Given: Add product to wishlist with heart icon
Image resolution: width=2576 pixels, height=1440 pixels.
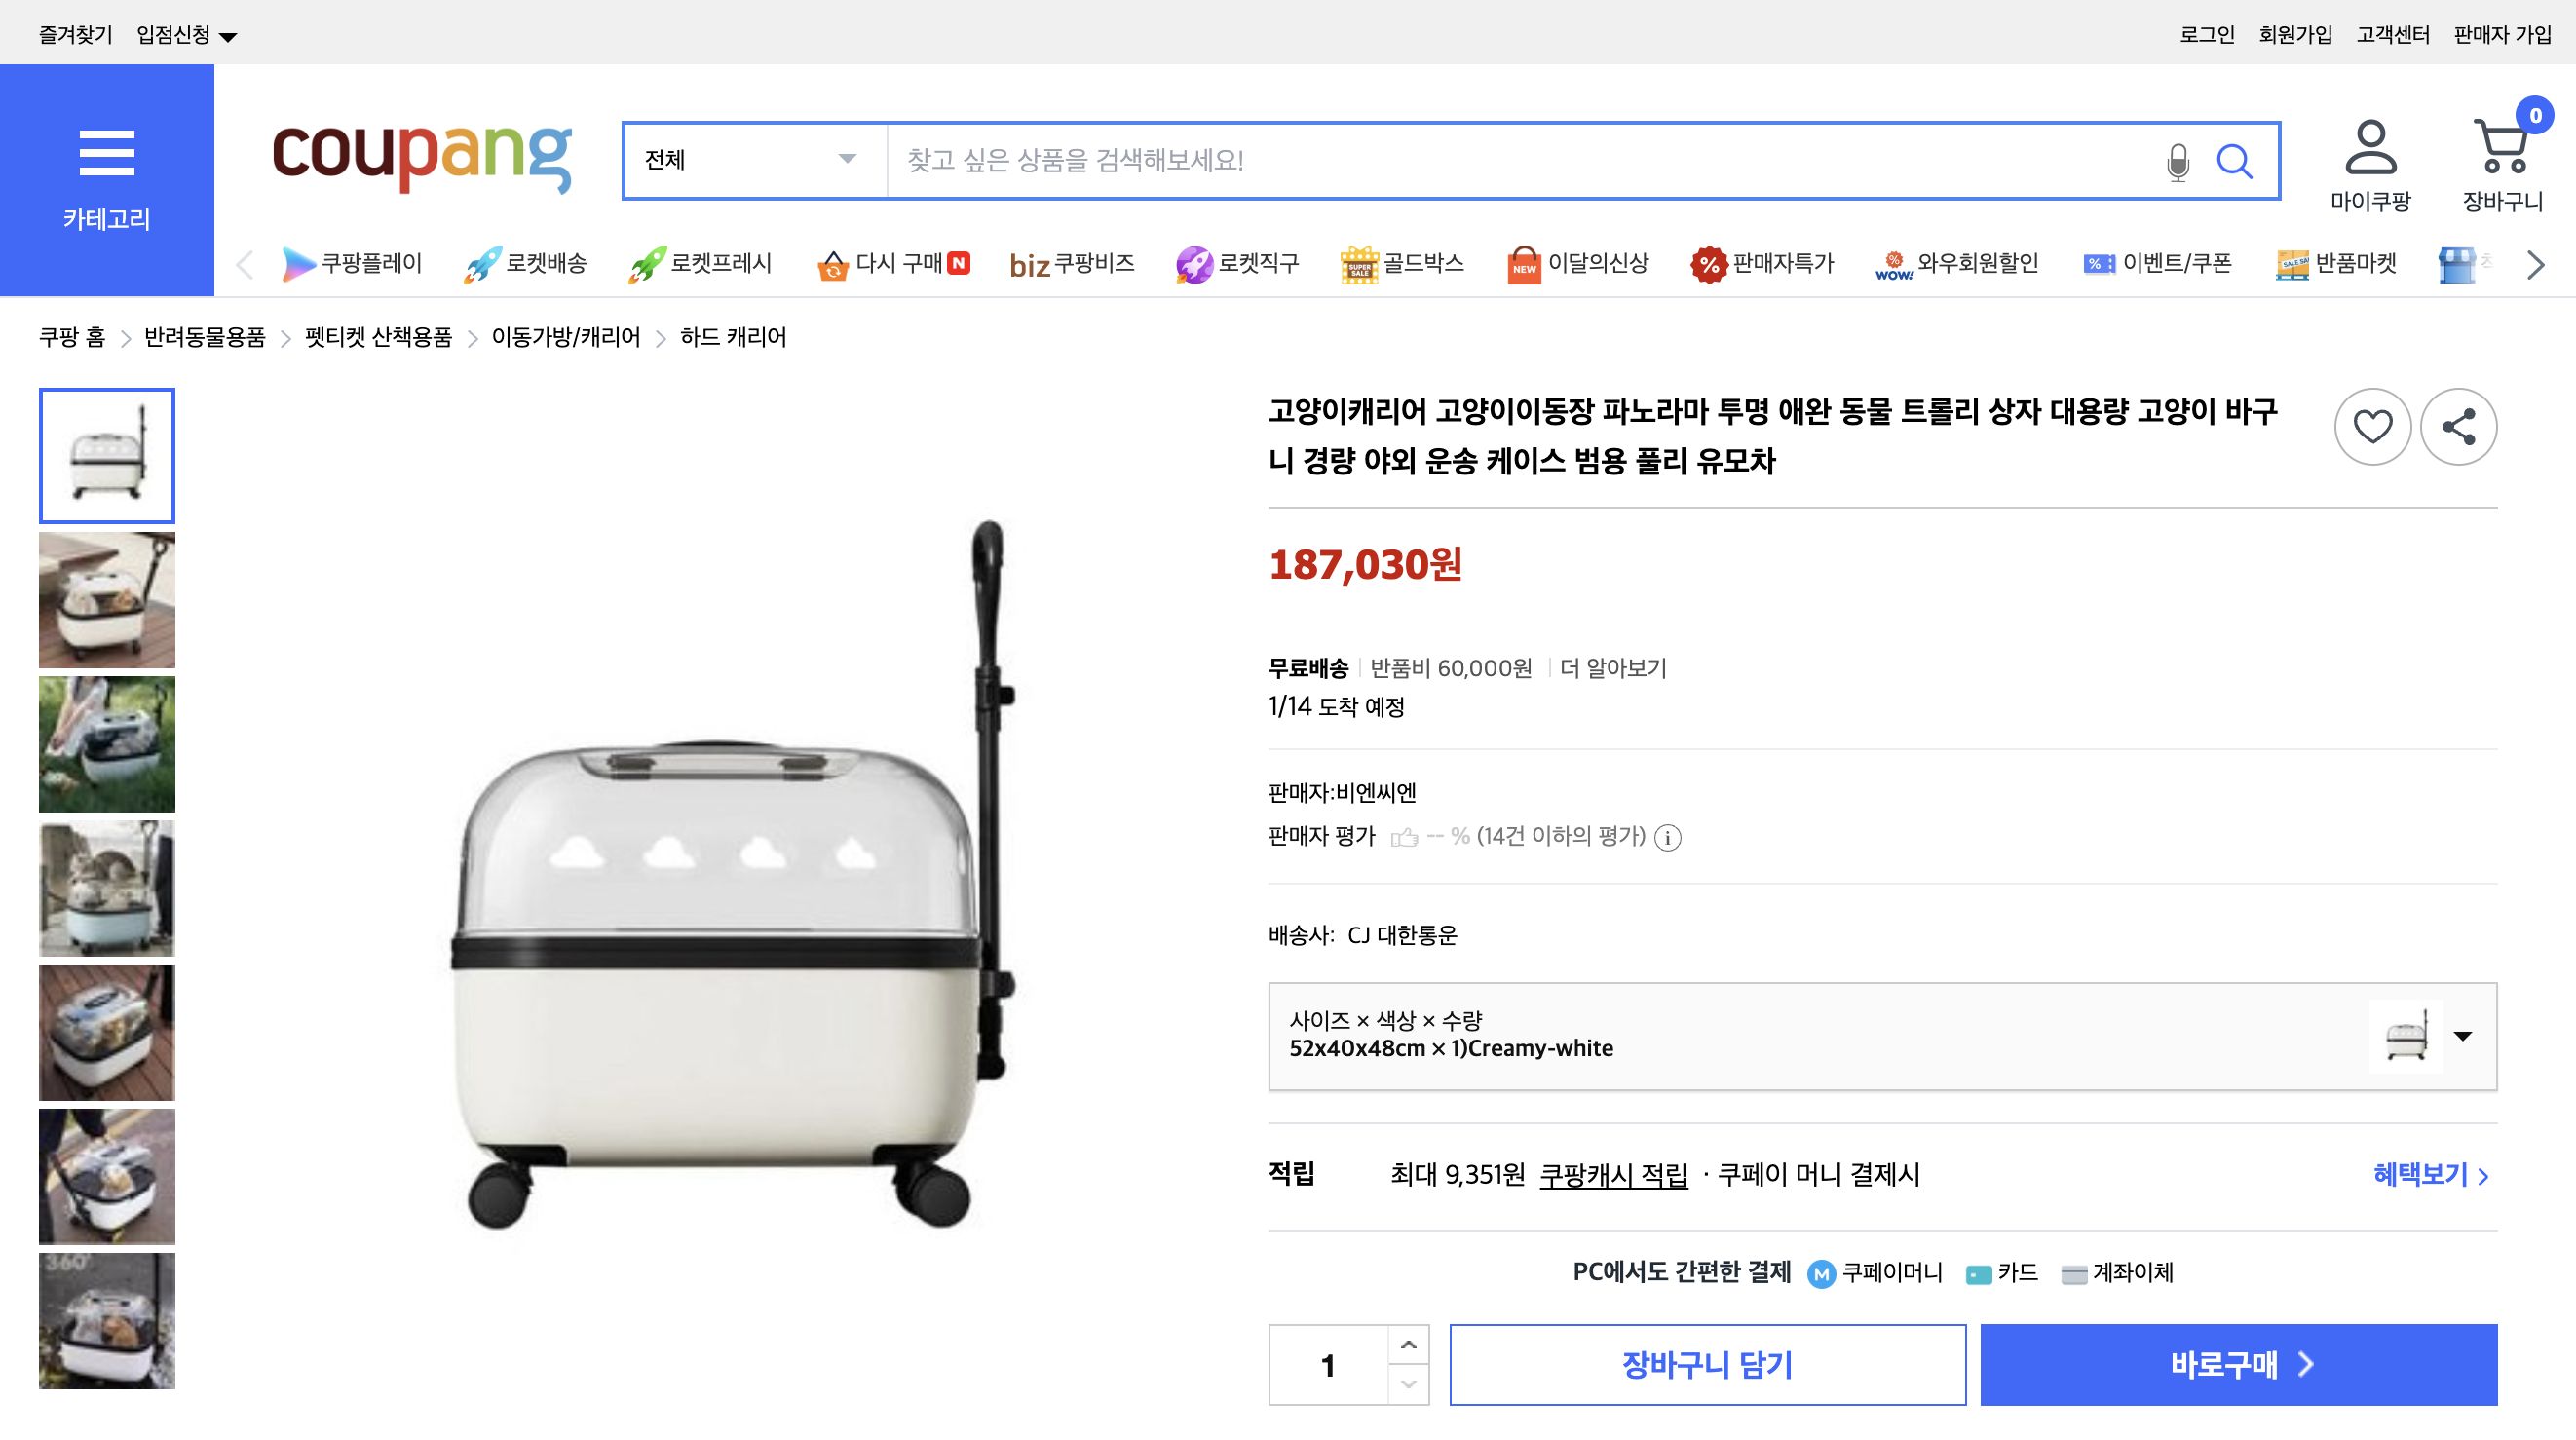Looking at the screenshot, I should pyautogui.click(x=2372, y=427).
